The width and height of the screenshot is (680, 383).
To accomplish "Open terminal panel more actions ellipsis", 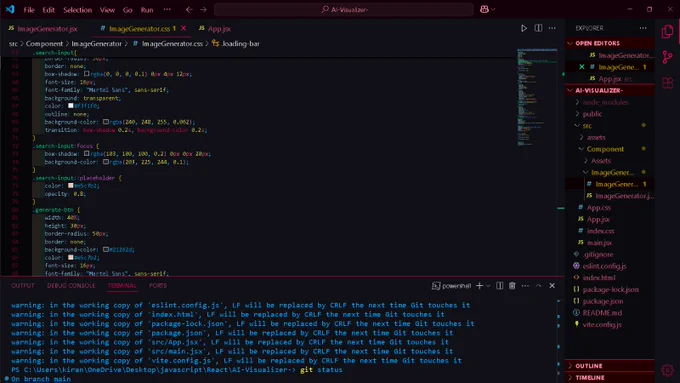I will 525,285.
